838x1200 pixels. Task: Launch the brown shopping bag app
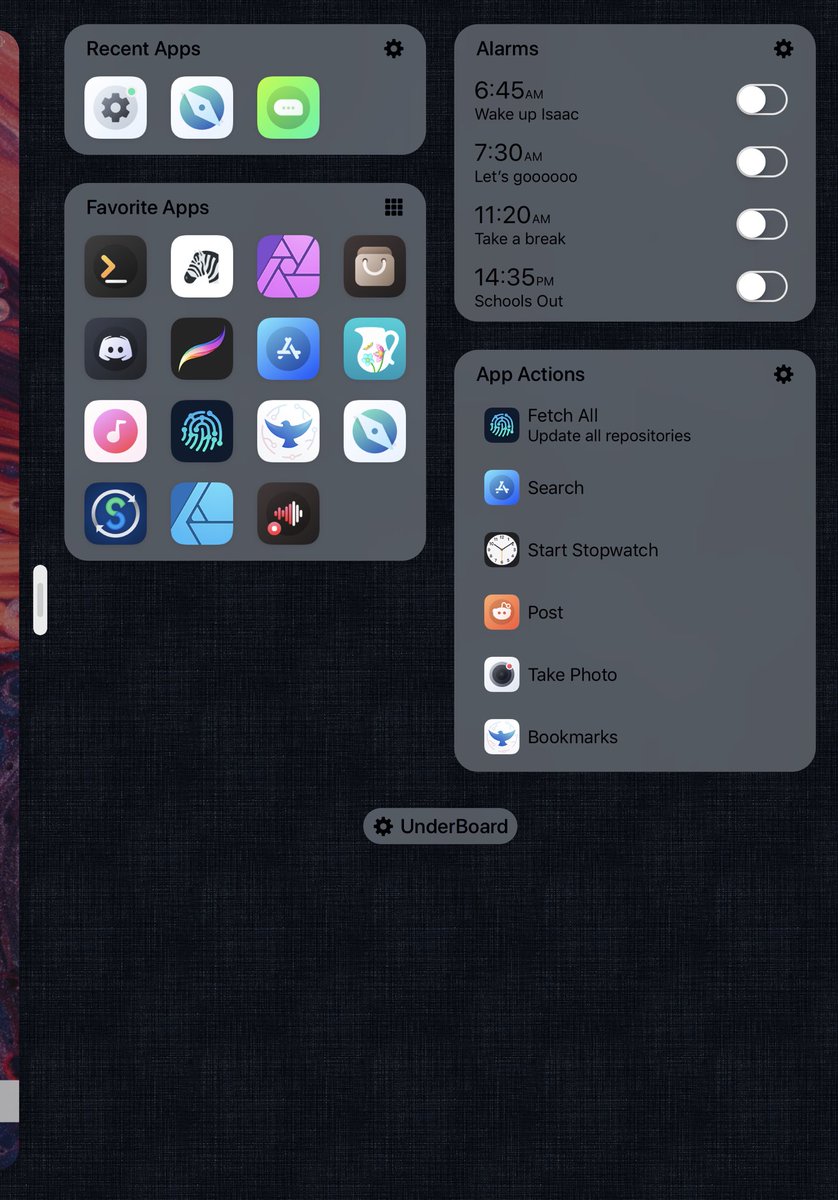tap(375, 267)
